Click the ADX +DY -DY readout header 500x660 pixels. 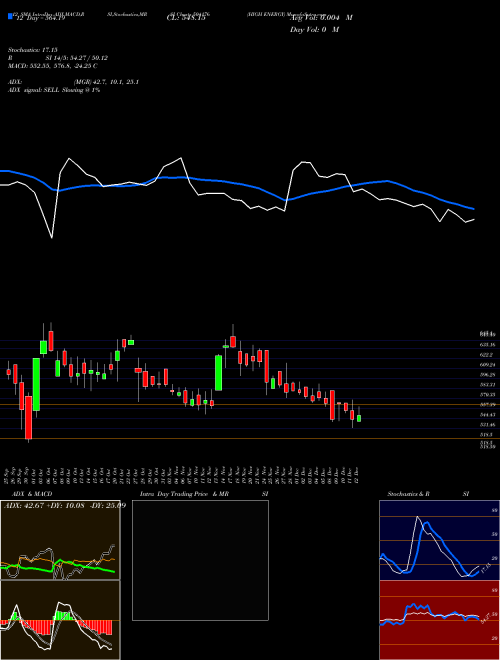coord(65,505)
